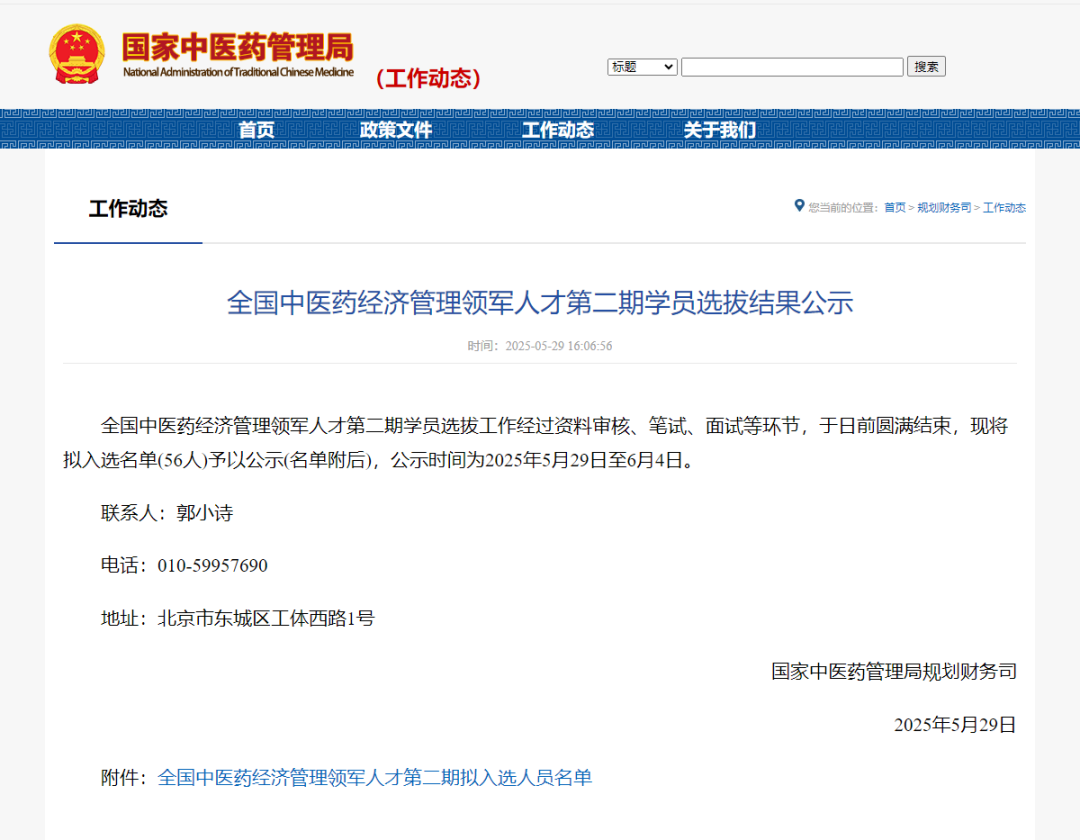Open the 政策文件 navigation menu item
Screen dimensions: 1080x840
[395, 129]
